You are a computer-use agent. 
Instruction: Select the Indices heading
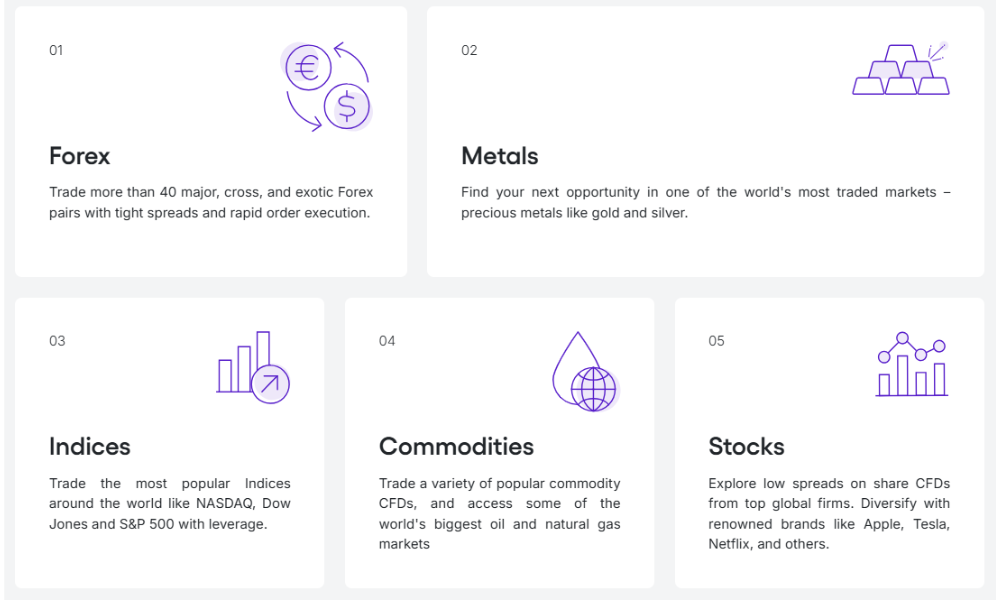point(90,446)
